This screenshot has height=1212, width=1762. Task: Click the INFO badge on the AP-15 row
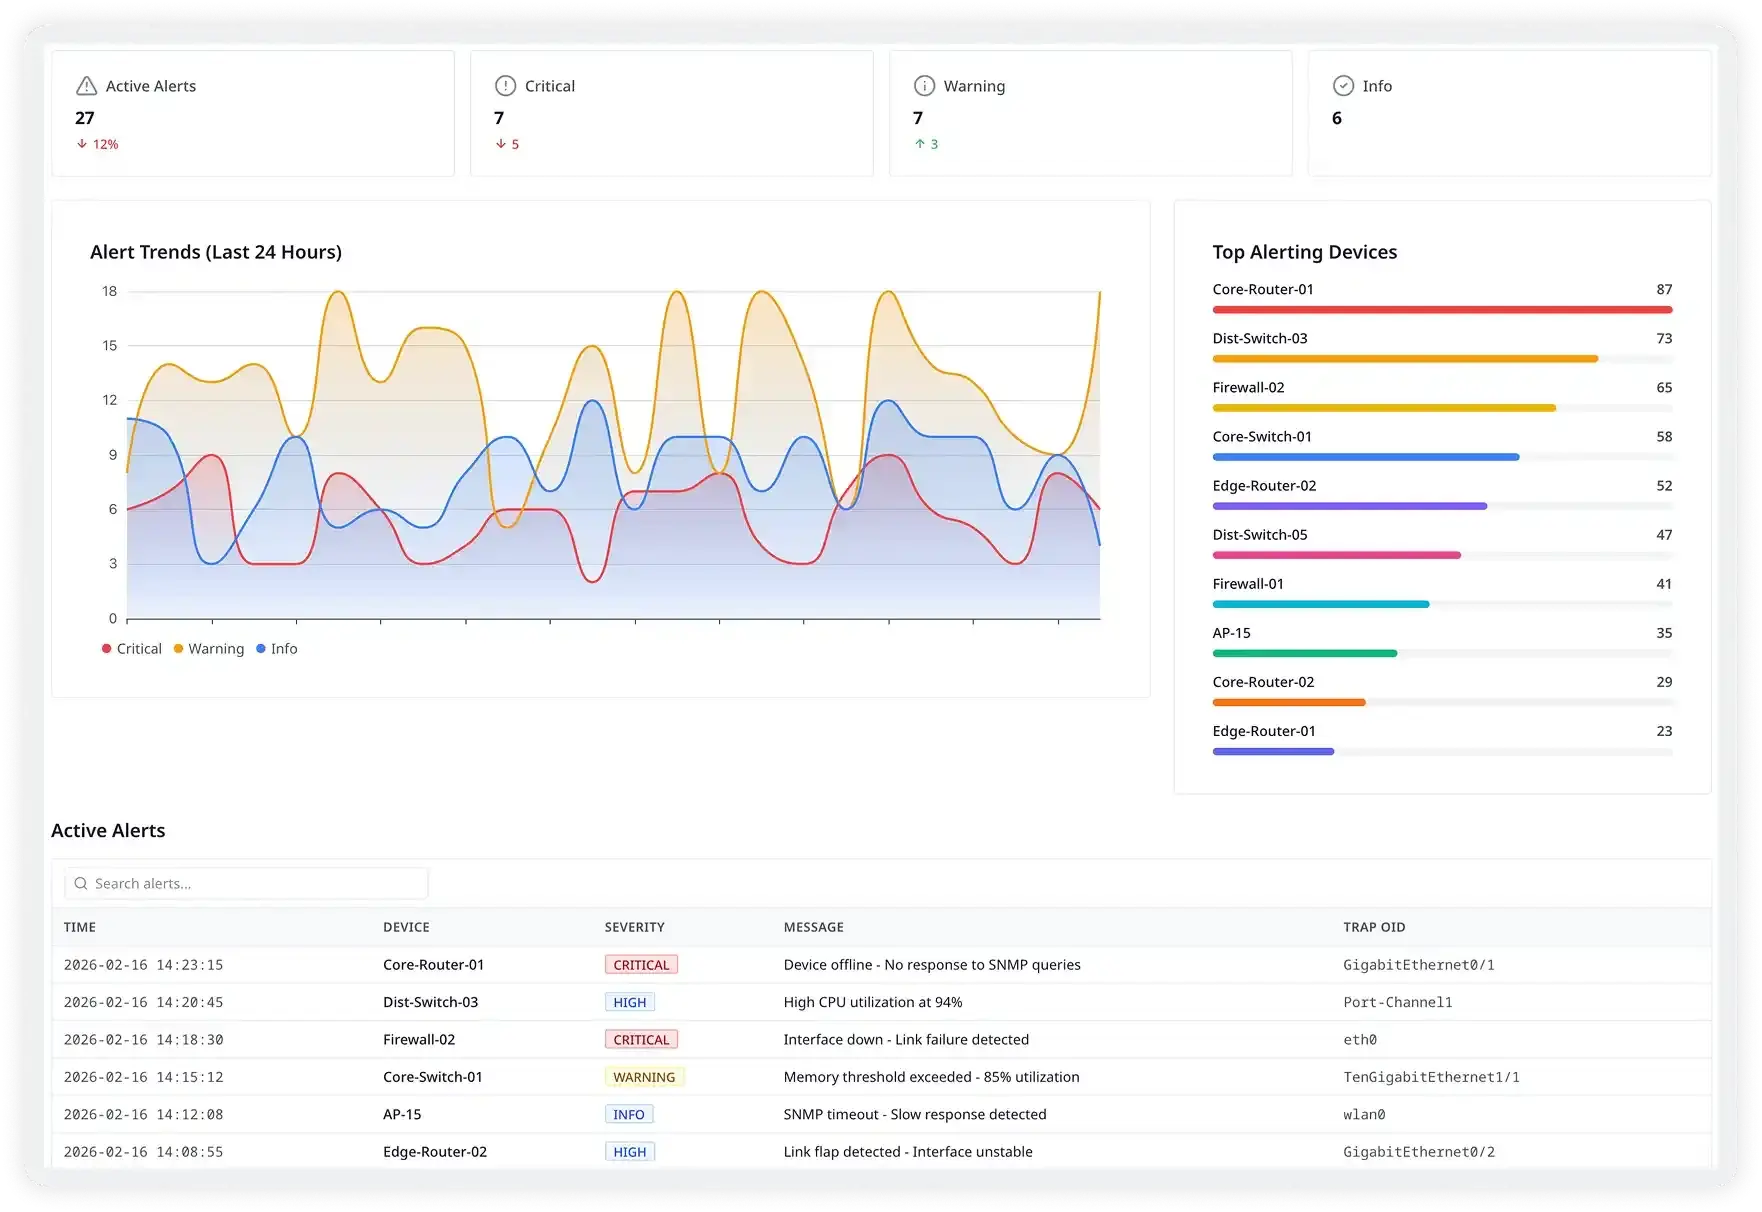pyautogui.click(x=628, y=1113)
